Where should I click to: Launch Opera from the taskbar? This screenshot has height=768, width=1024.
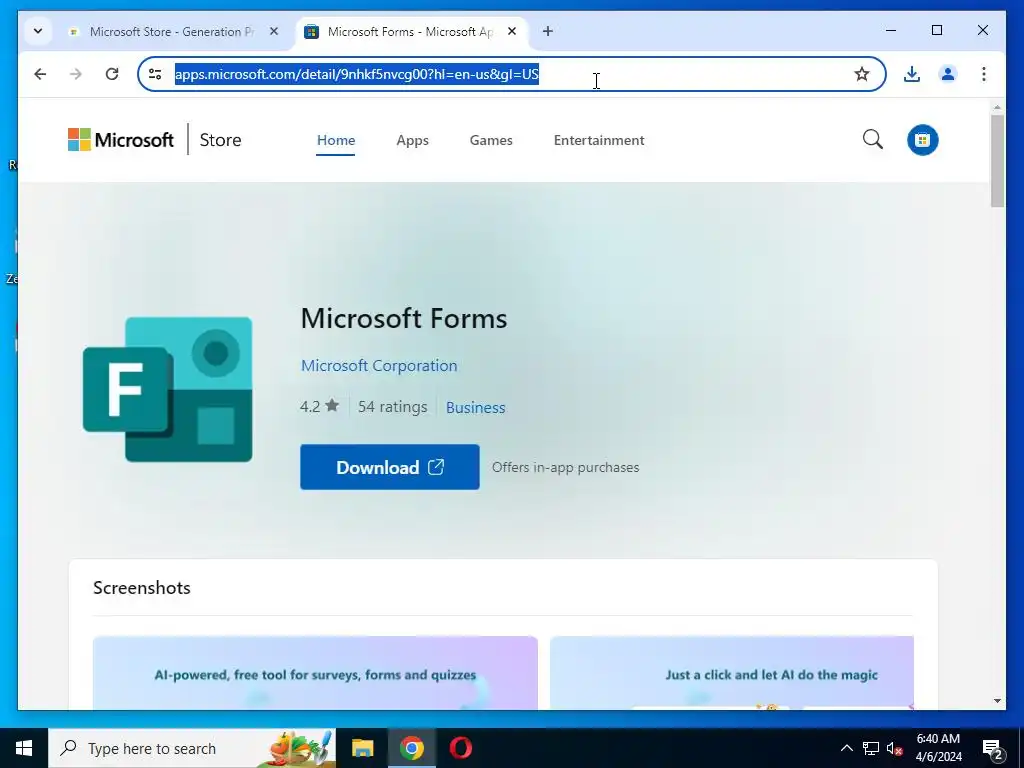pos(460,748)
